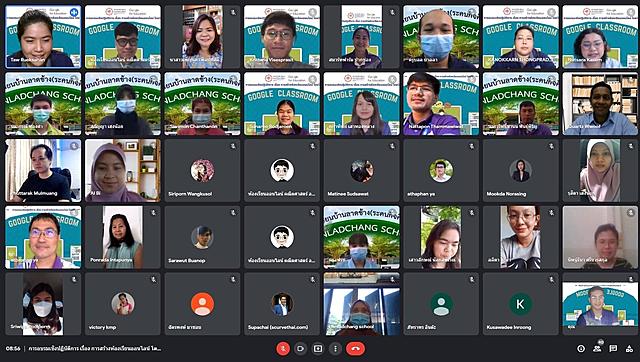Click Mookda Norasing's profile avatar
This screenshot has width=640, height=362.
coord(520,170)
